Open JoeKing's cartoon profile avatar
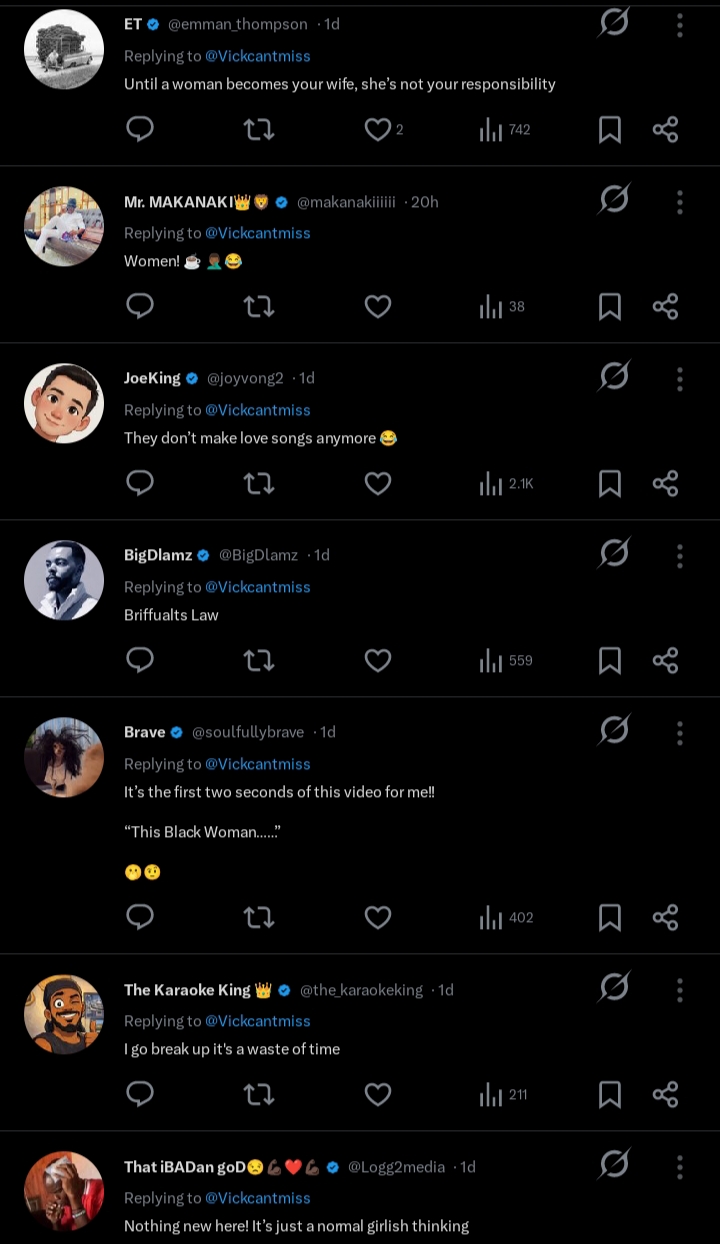This screenshot has width=720, height=1244. pos(64,403)
